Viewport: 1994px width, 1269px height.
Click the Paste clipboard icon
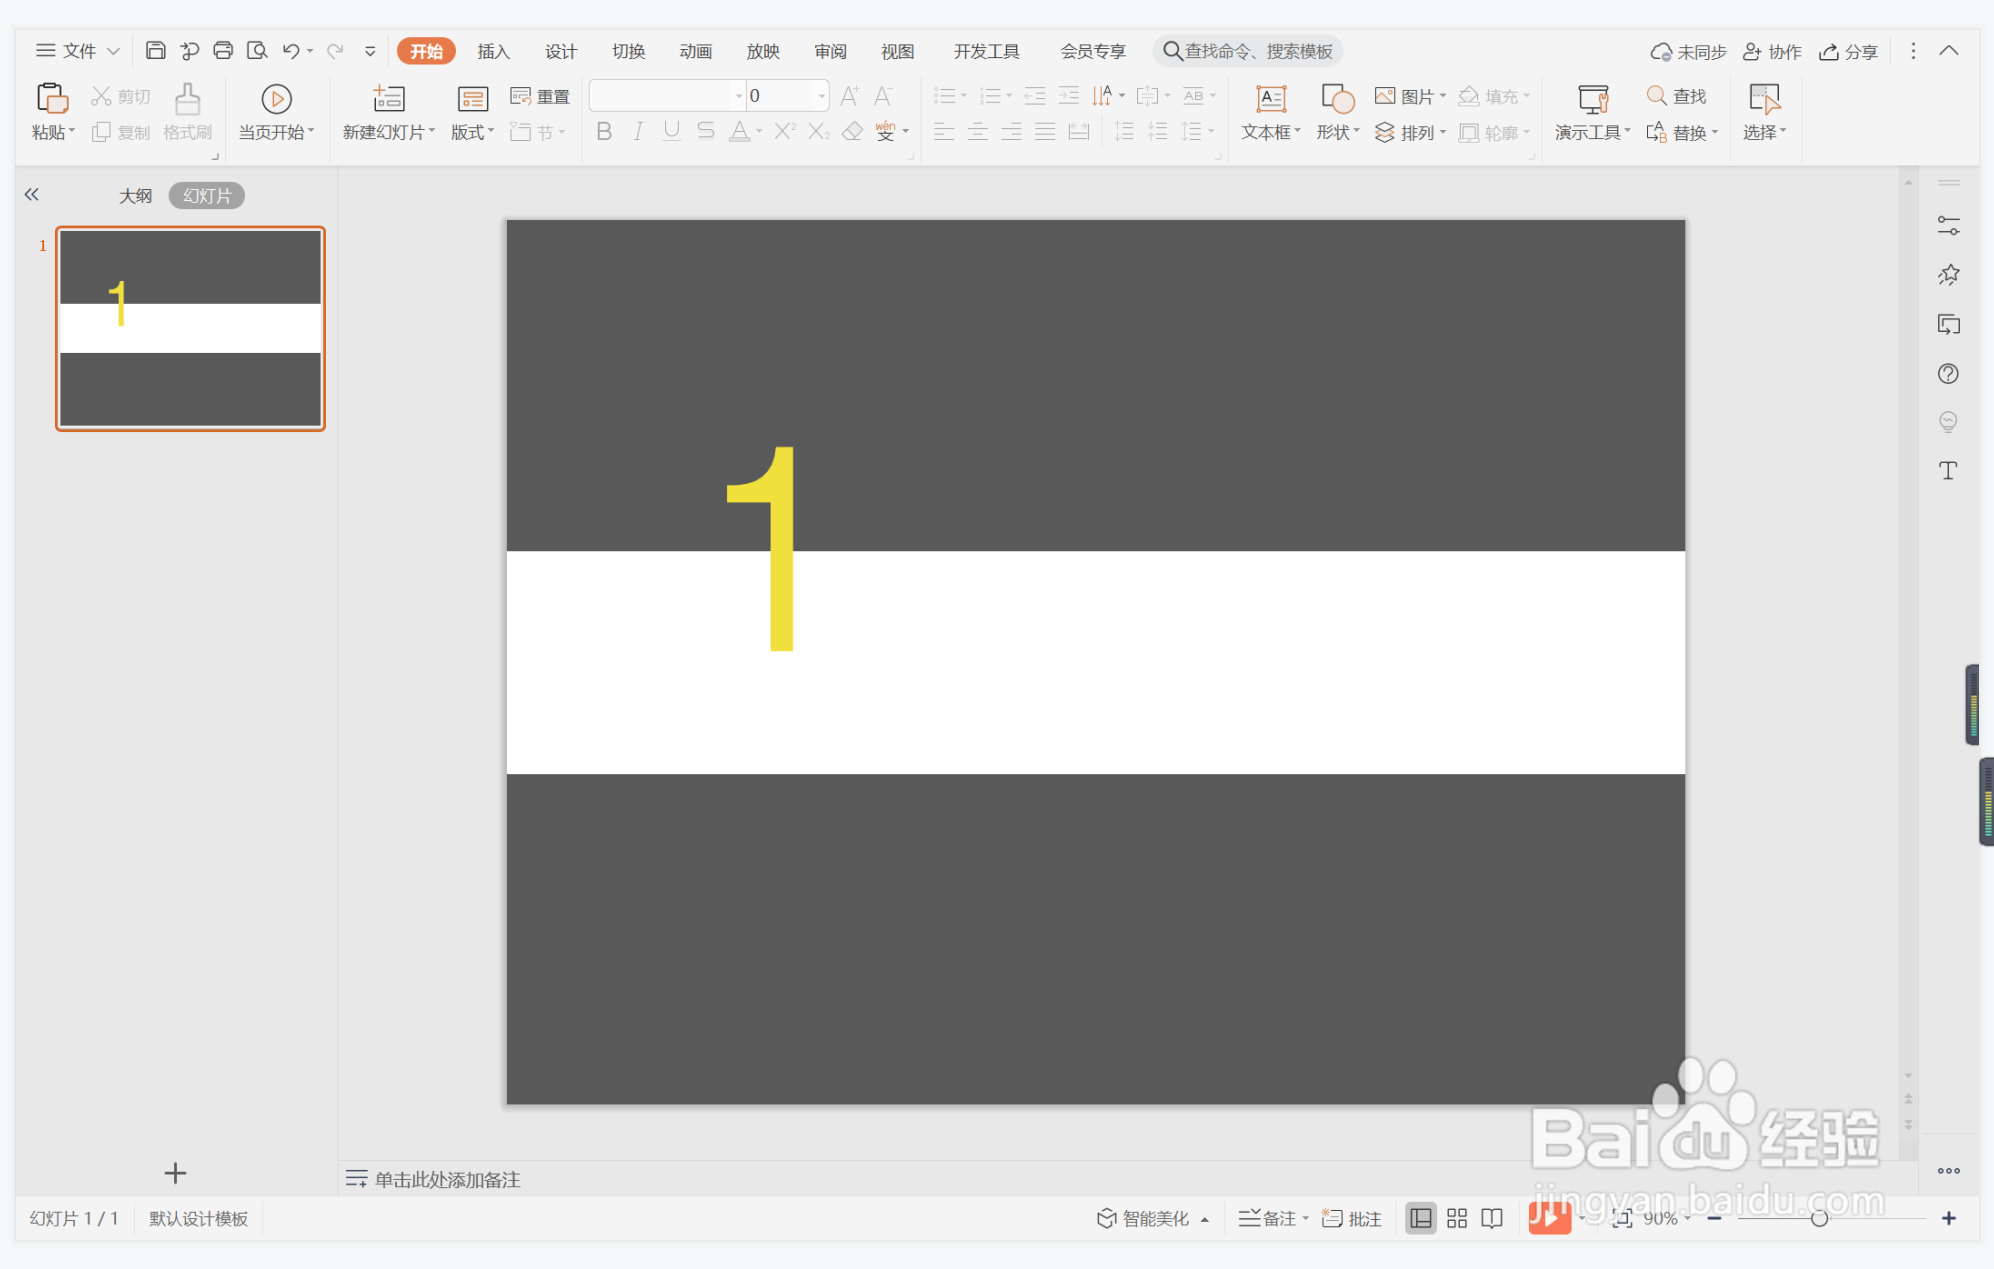coord(51,99)
